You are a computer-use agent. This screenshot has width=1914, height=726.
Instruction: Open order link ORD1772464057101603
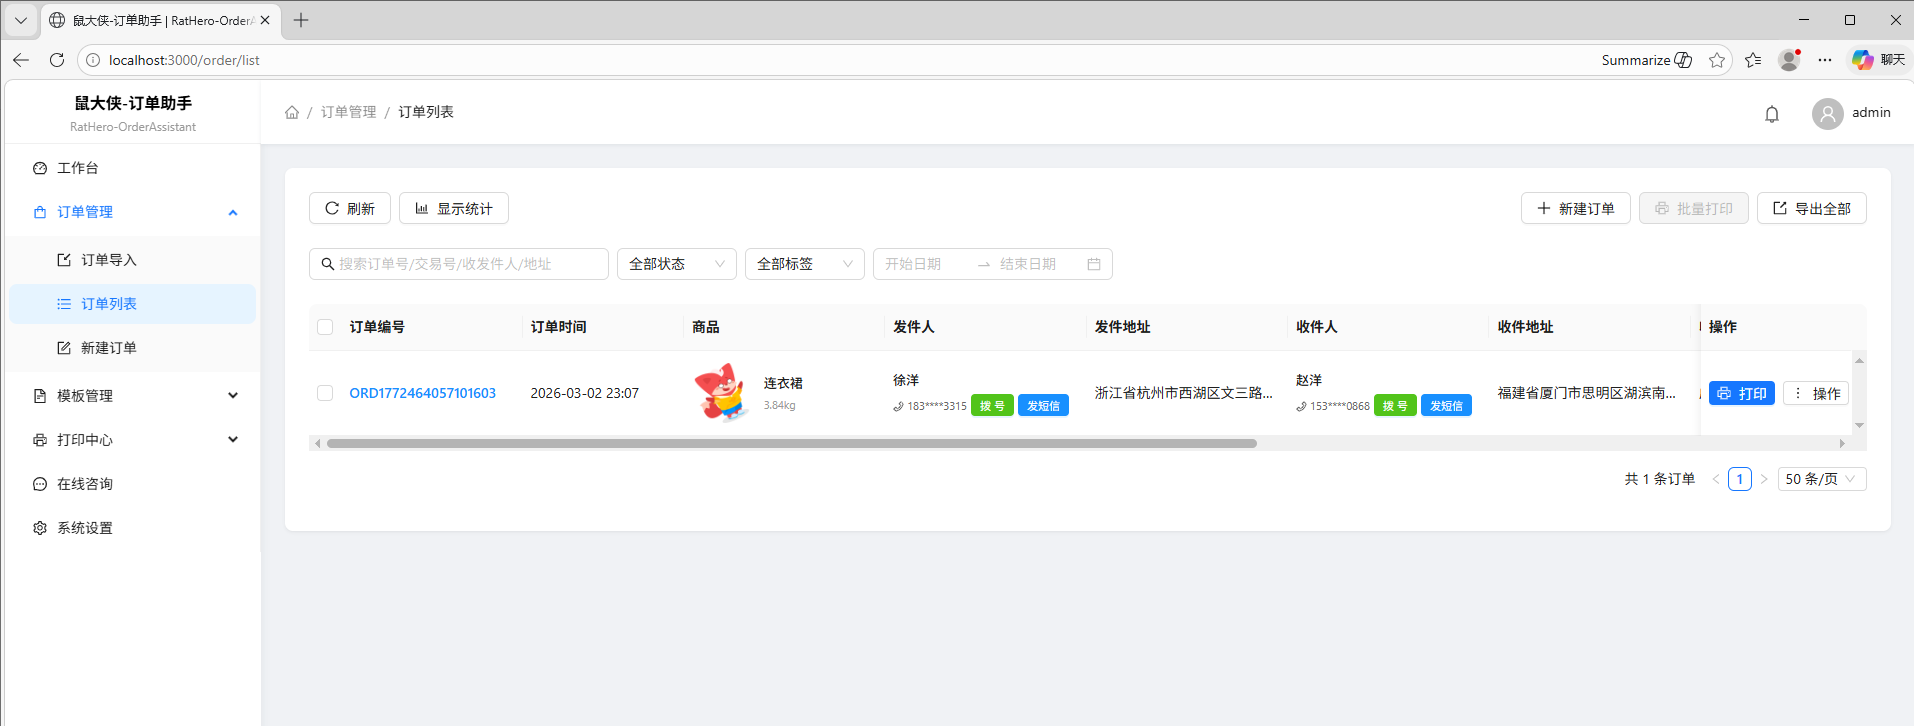click(422, 393)
